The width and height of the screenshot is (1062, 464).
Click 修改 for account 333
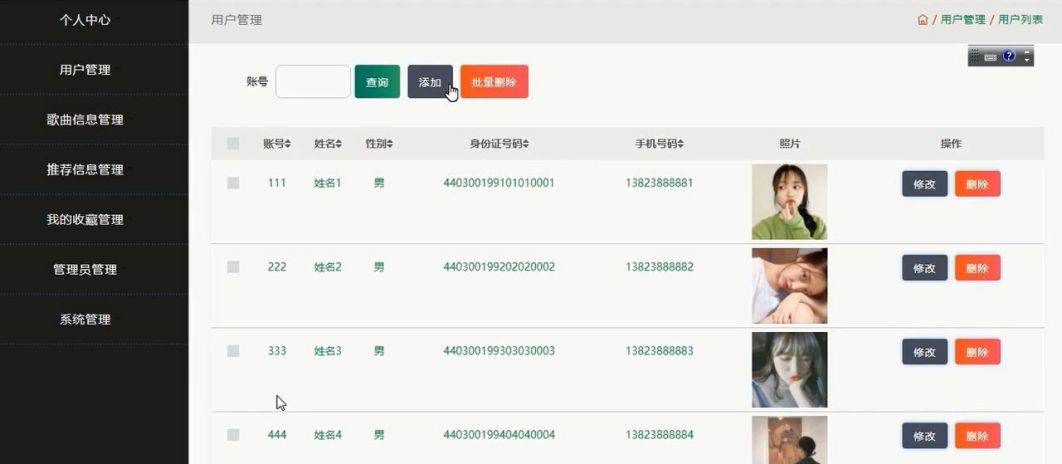pos(925,352)
